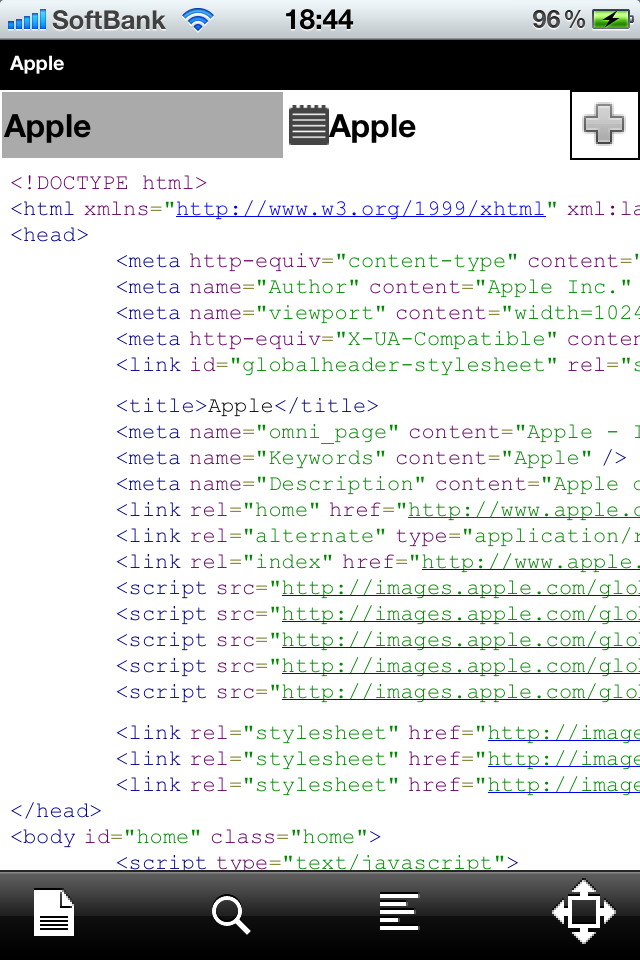Tap the signal bars in status bar
Image resolution: width=640 pixels, height=960 pixels.
tap(26, 20)
